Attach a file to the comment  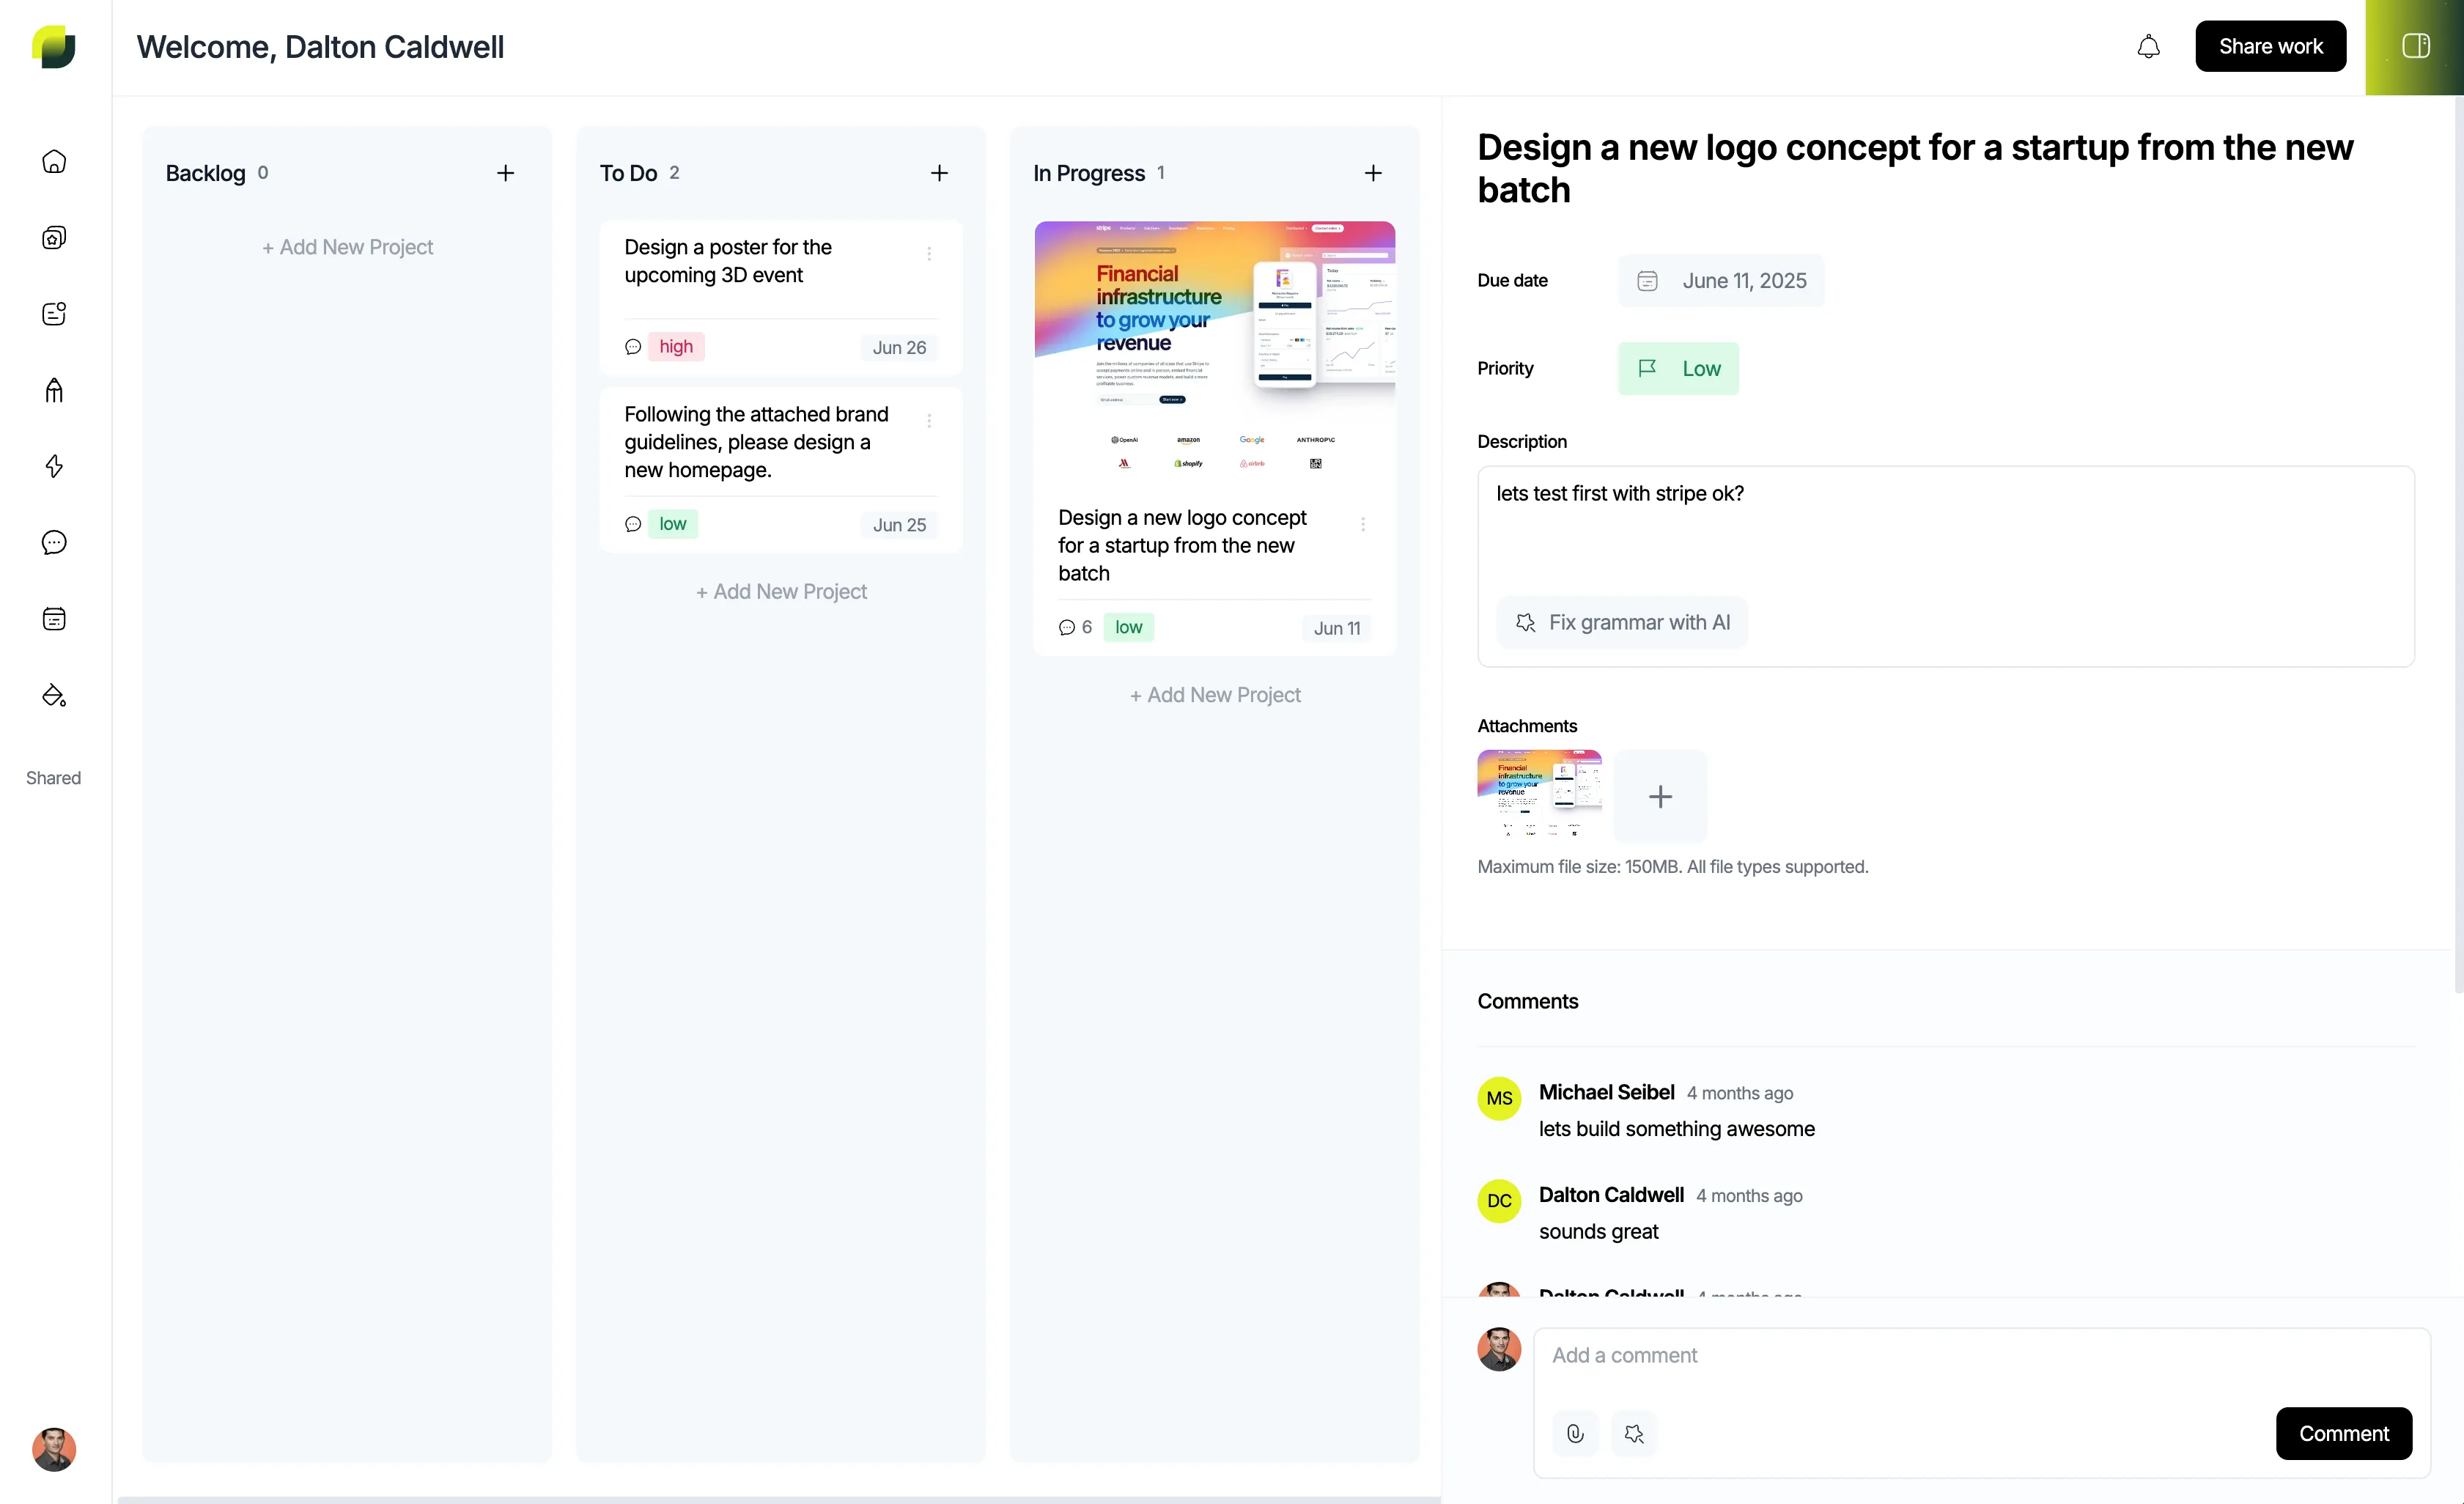(x=1575, y=1433)
